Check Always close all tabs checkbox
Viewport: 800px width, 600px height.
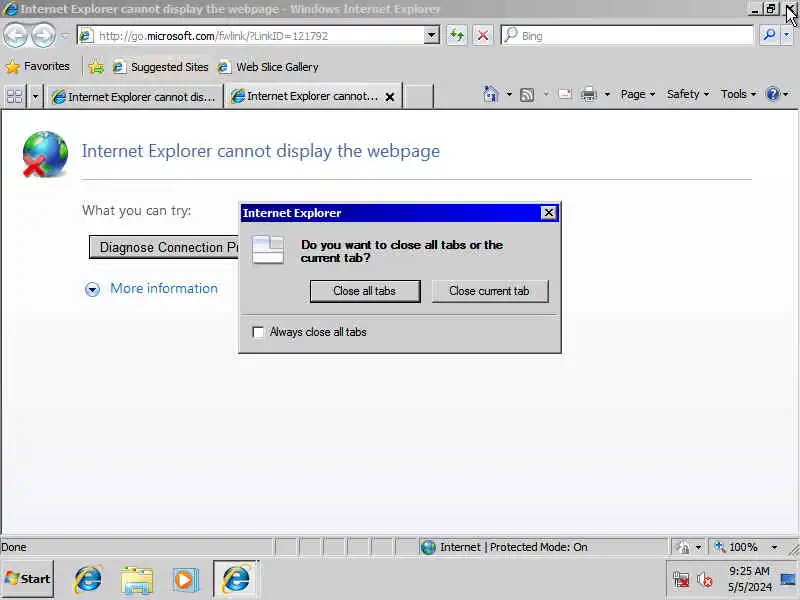[258, 332]
